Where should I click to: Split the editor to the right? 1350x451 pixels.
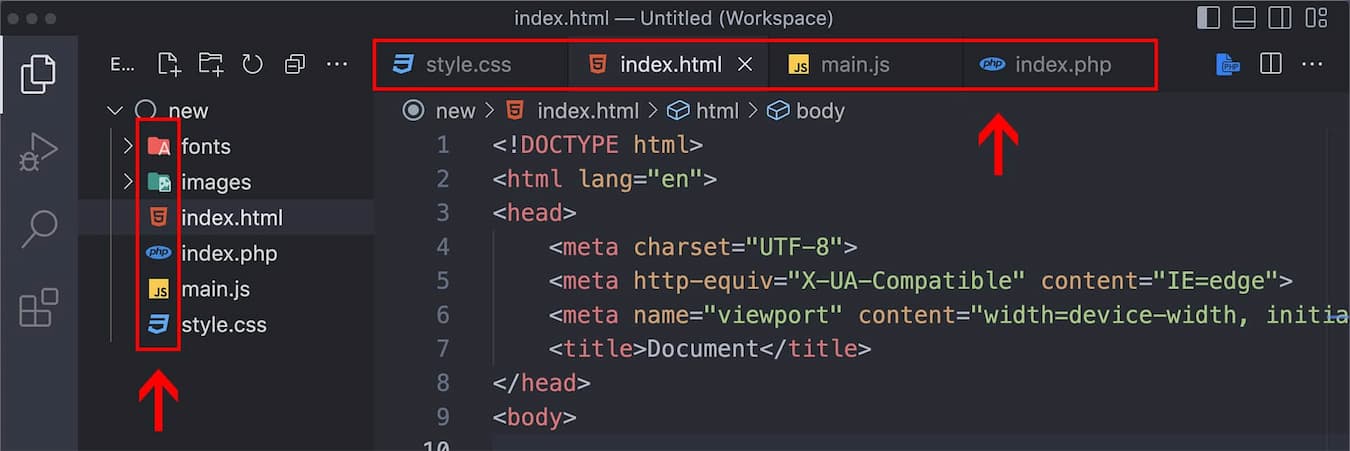click(1270, 65)
